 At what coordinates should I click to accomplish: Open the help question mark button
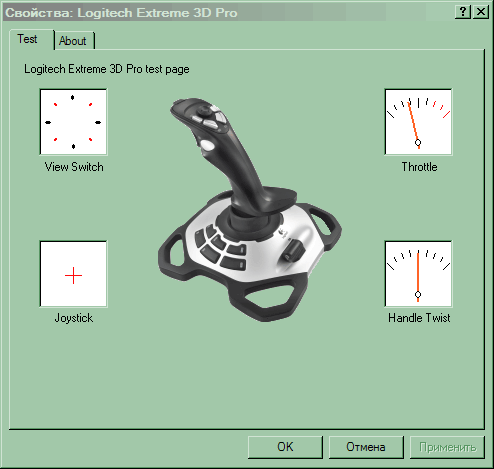463,12
